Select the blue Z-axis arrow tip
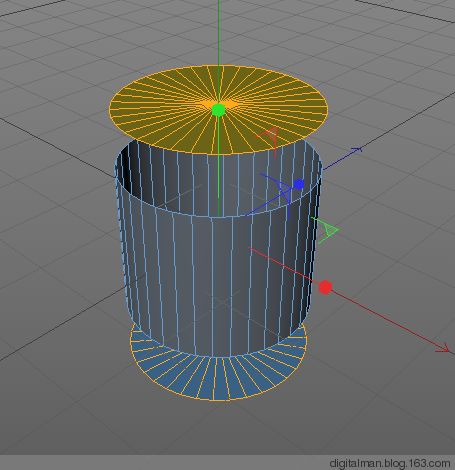The image size is (455, 470). pos(357,150)
